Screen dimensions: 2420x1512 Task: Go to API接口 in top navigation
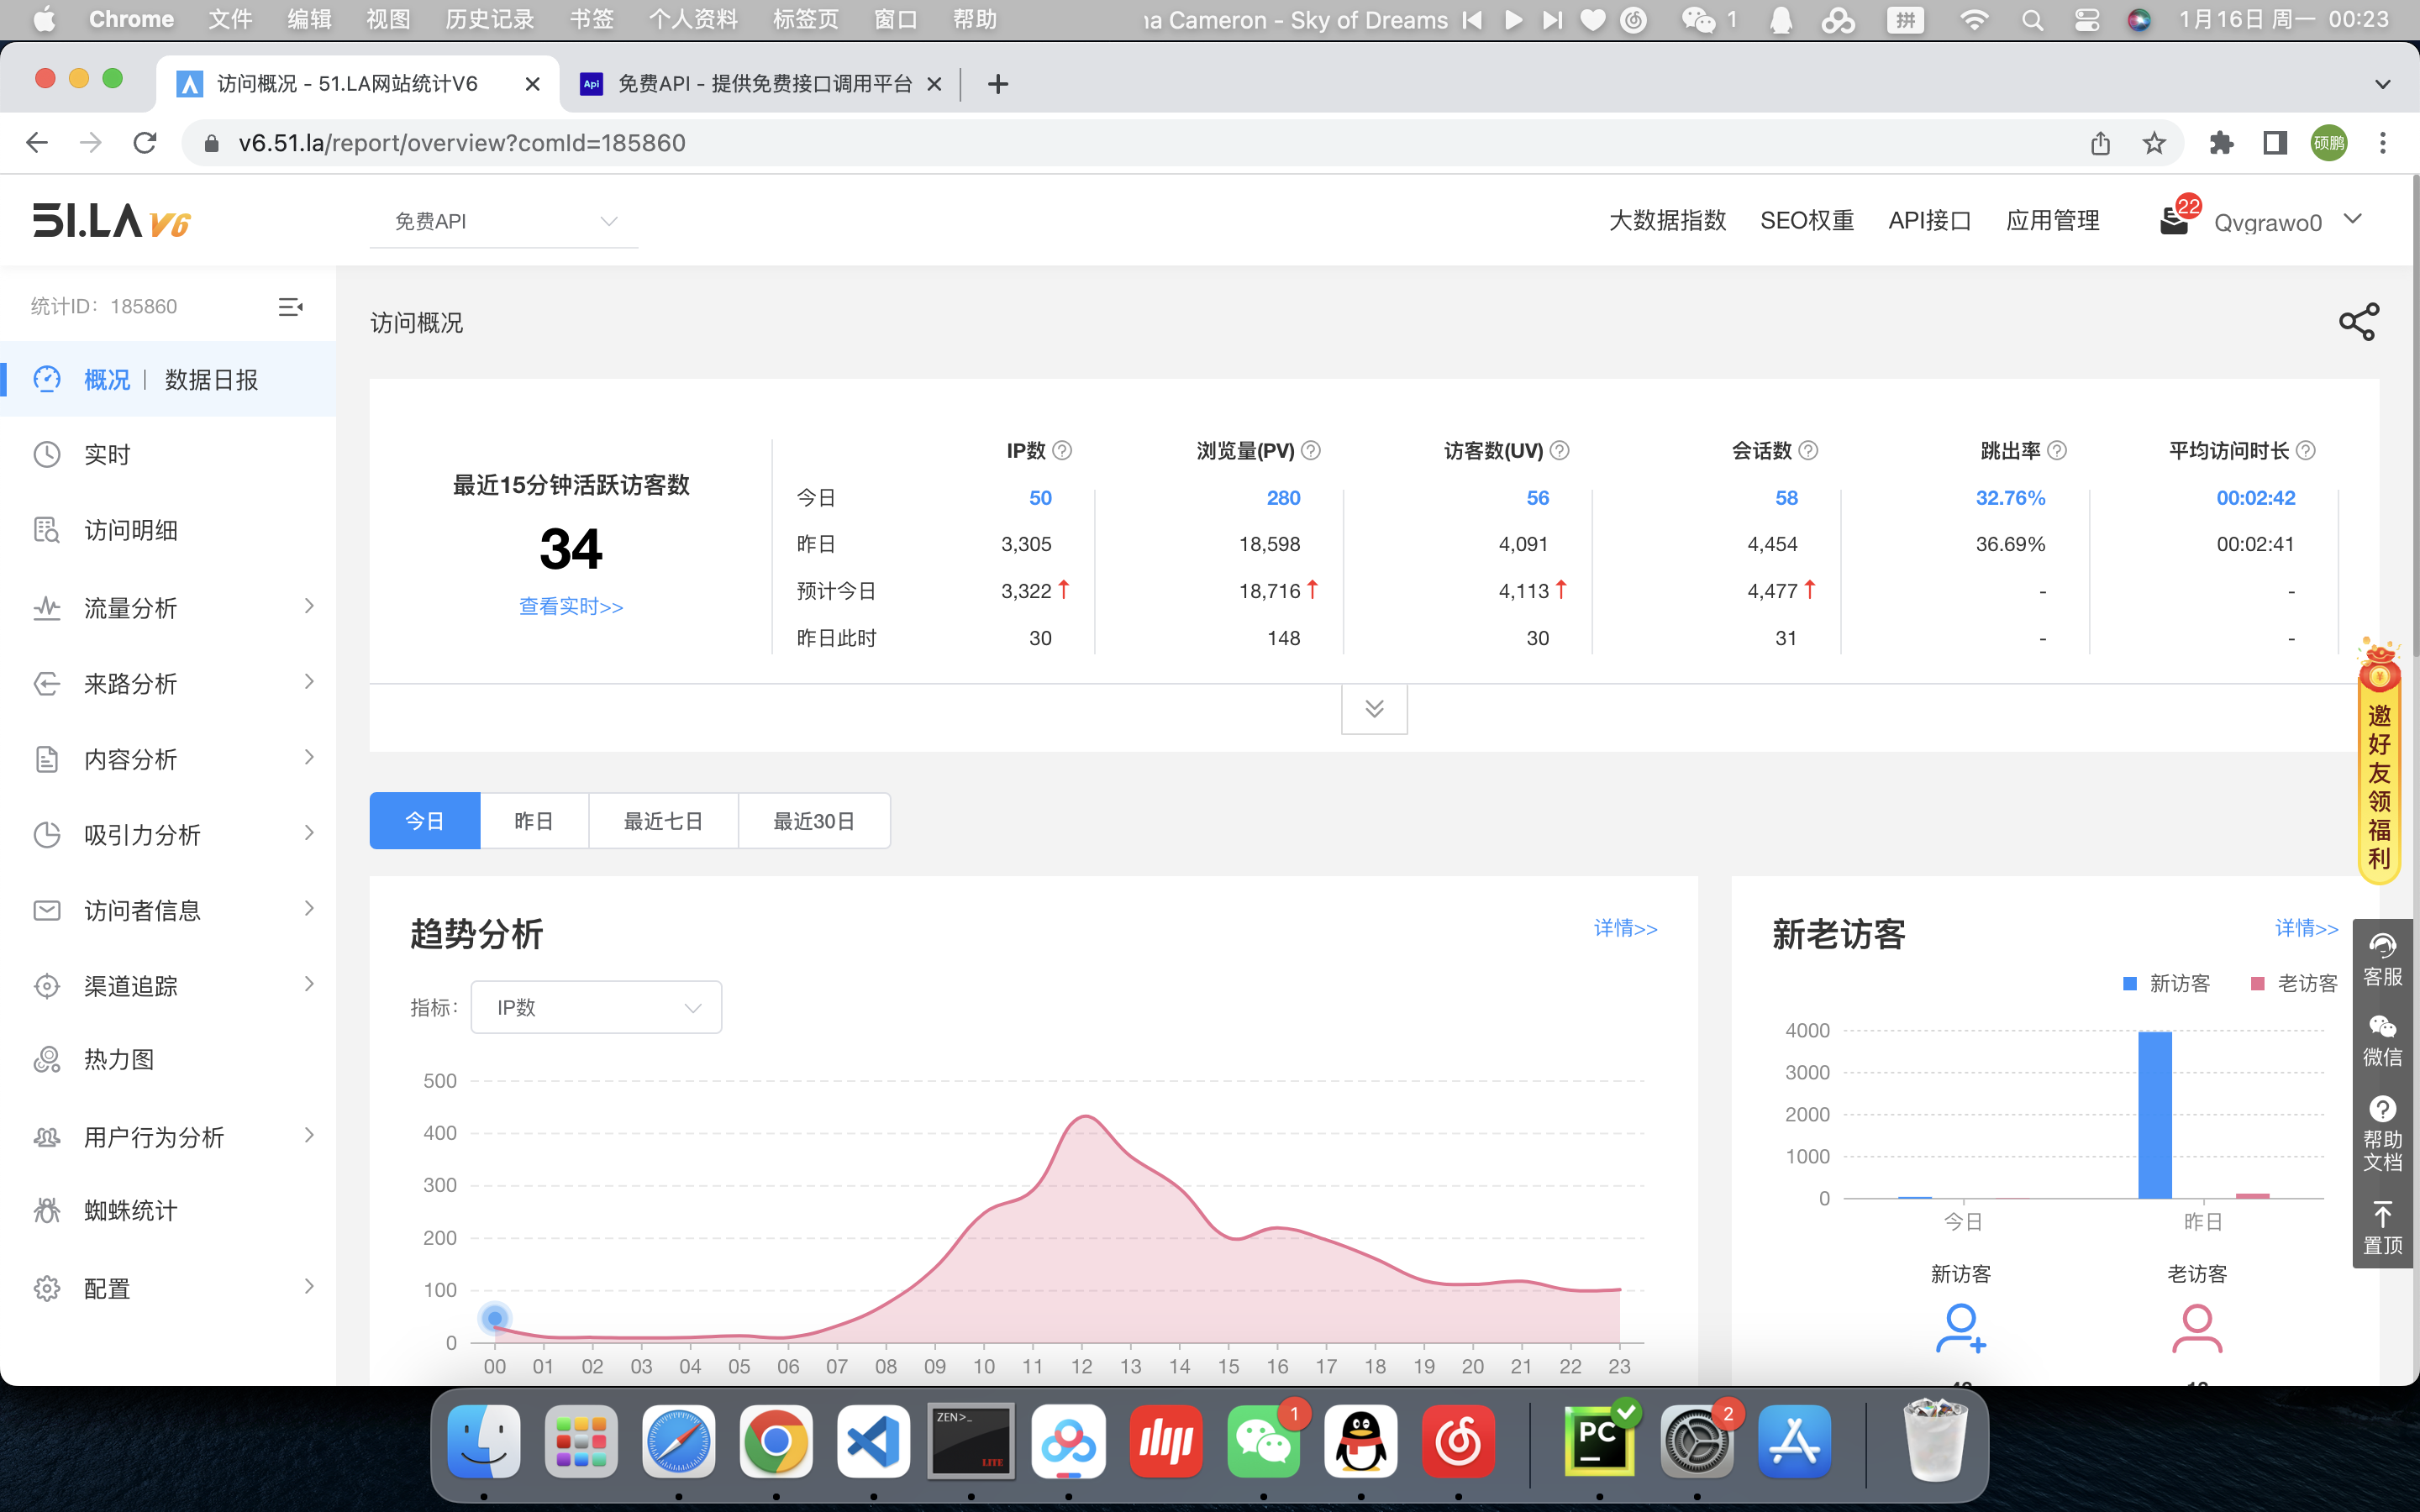[1930, 221]
